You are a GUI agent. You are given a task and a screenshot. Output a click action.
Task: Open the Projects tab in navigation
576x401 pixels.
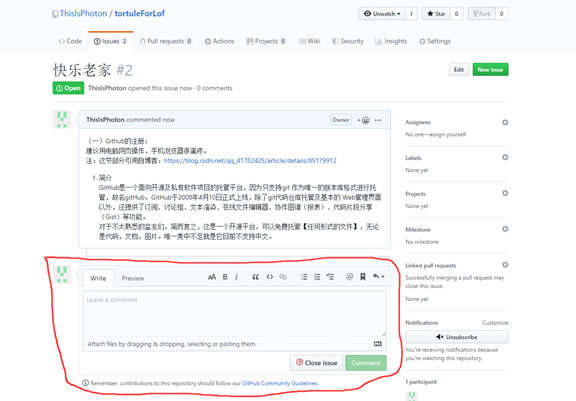coord(266,41)
